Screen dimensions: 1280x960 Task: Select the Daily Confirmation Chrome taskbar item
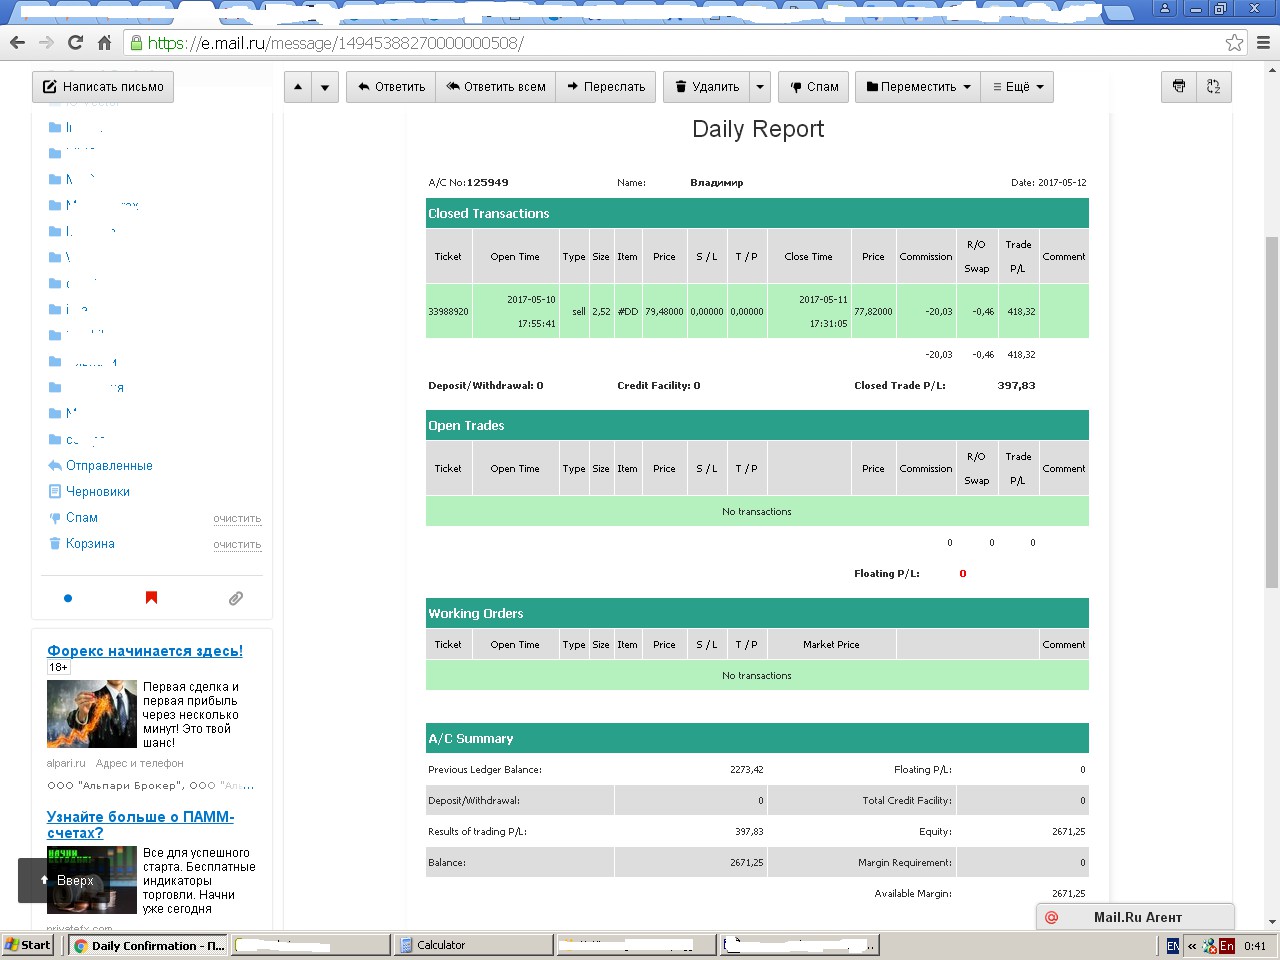pos(149,945)
